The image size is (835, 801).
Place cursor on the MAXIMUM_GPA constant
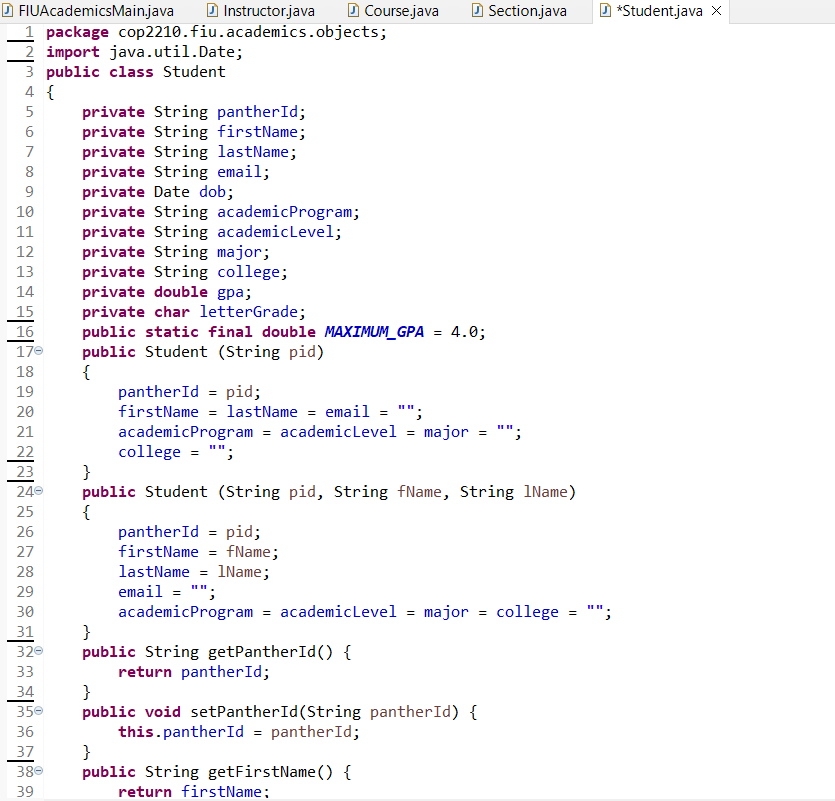click(374, 332)
